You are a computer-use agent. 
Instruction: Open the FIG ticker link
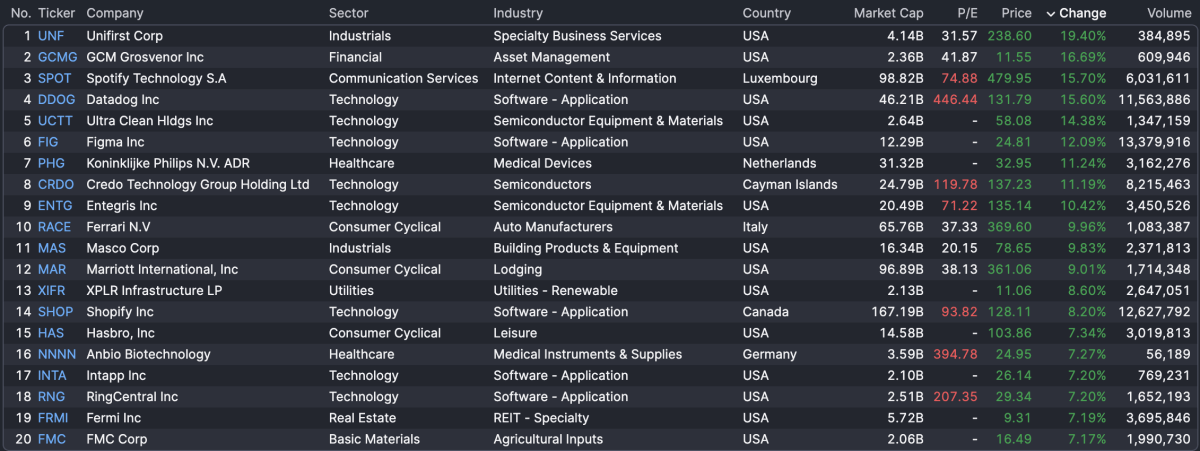(x=48, y=142)
